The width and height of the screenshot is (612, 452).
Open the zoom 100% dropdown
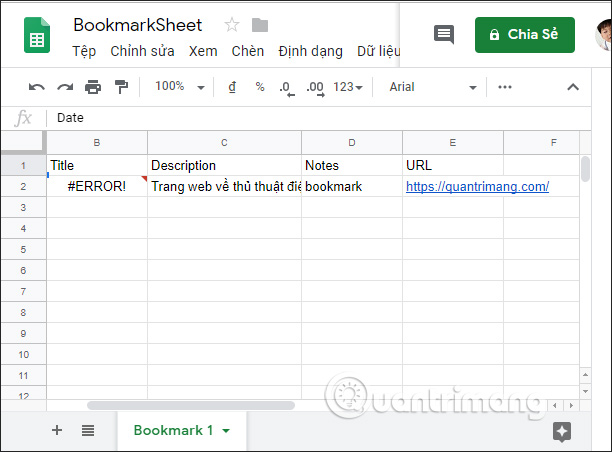coord(180,87)
